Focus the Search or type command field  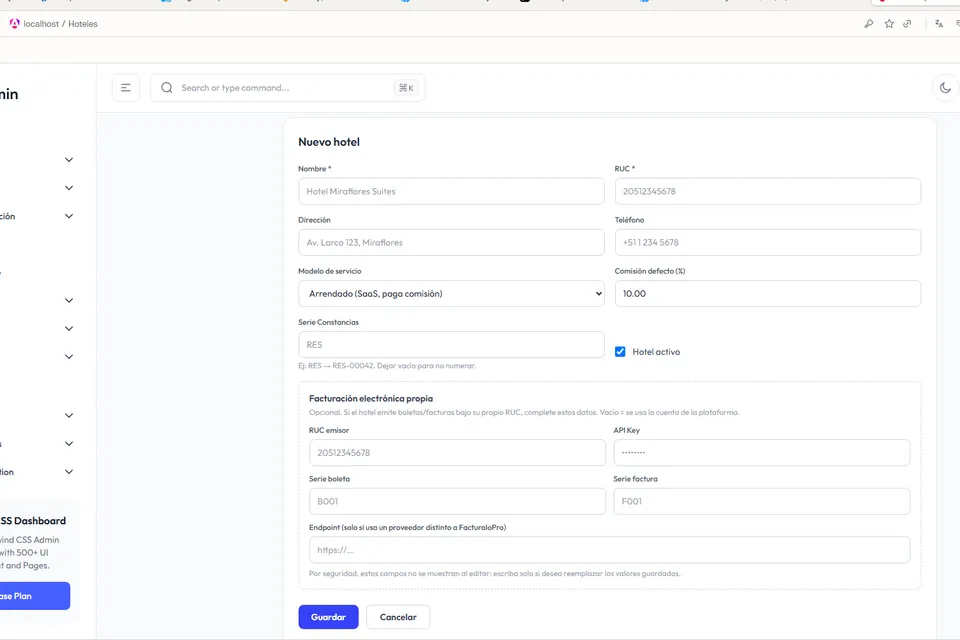pos(287,88)
